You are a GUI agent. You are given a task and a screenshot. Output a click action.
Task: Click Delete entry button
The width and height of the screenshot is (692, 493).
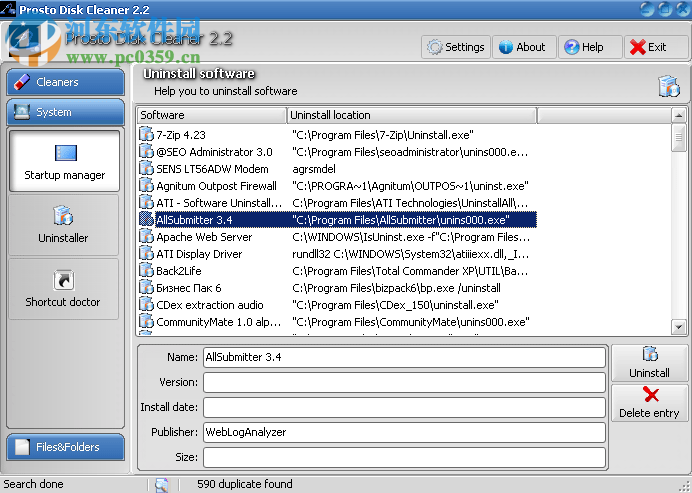[x=649, y=403]
